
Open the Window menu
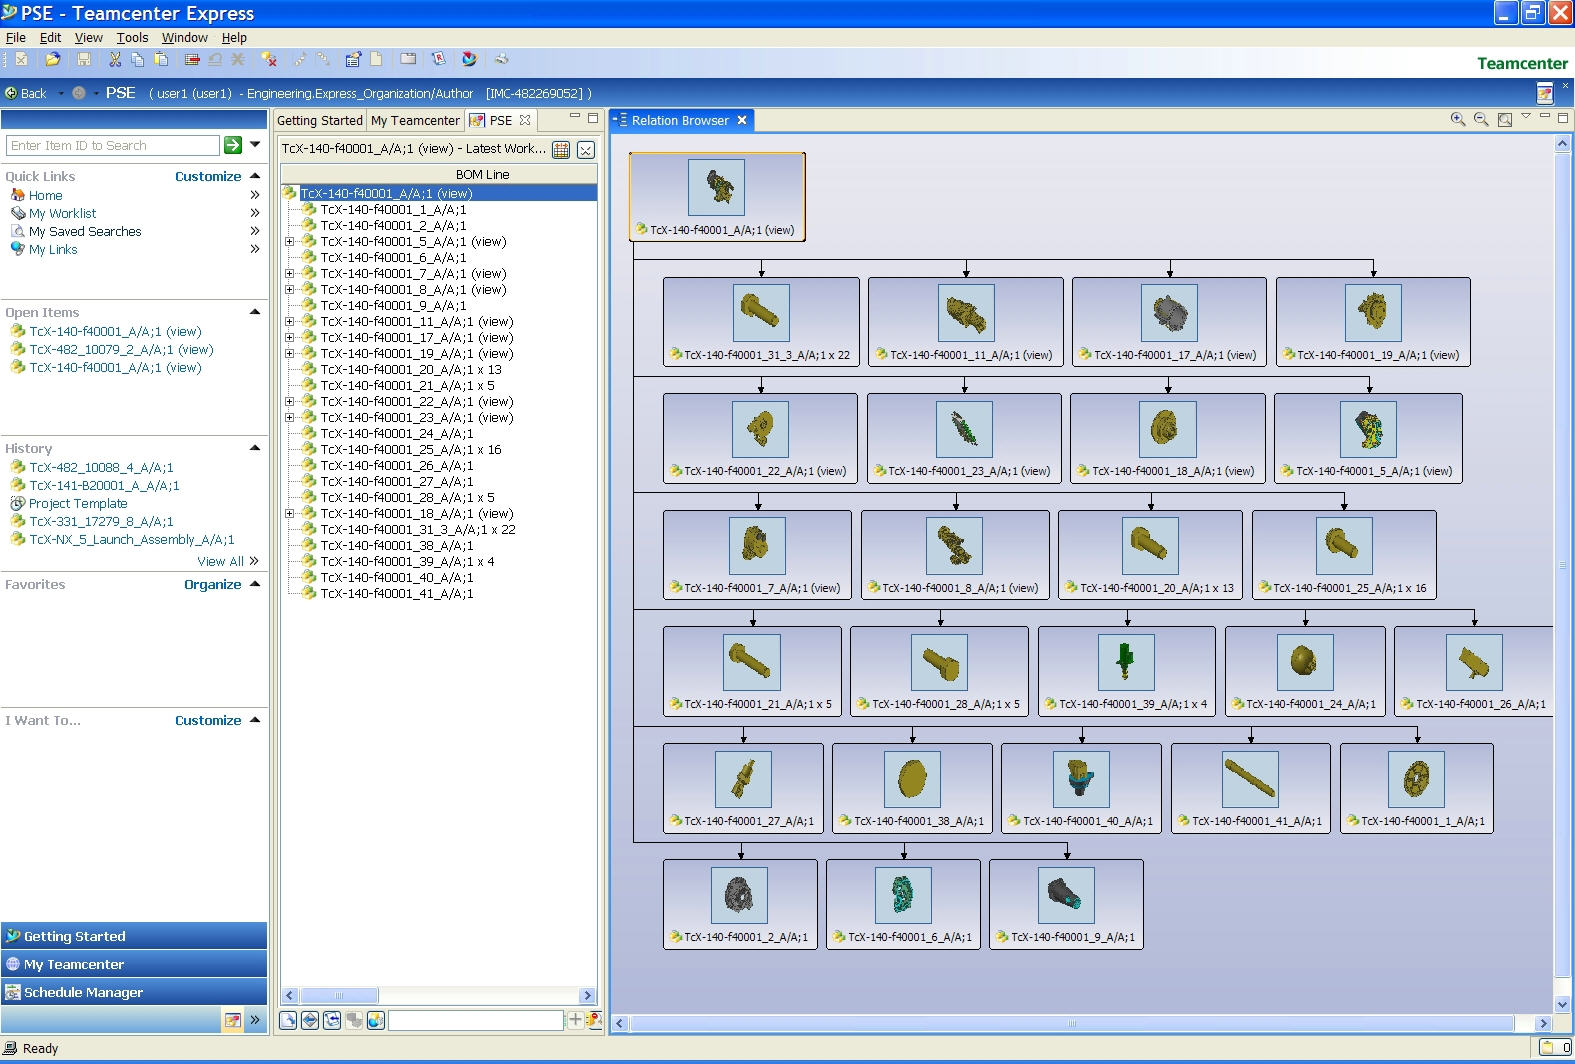pyautogui.click(x=185, y=37)
